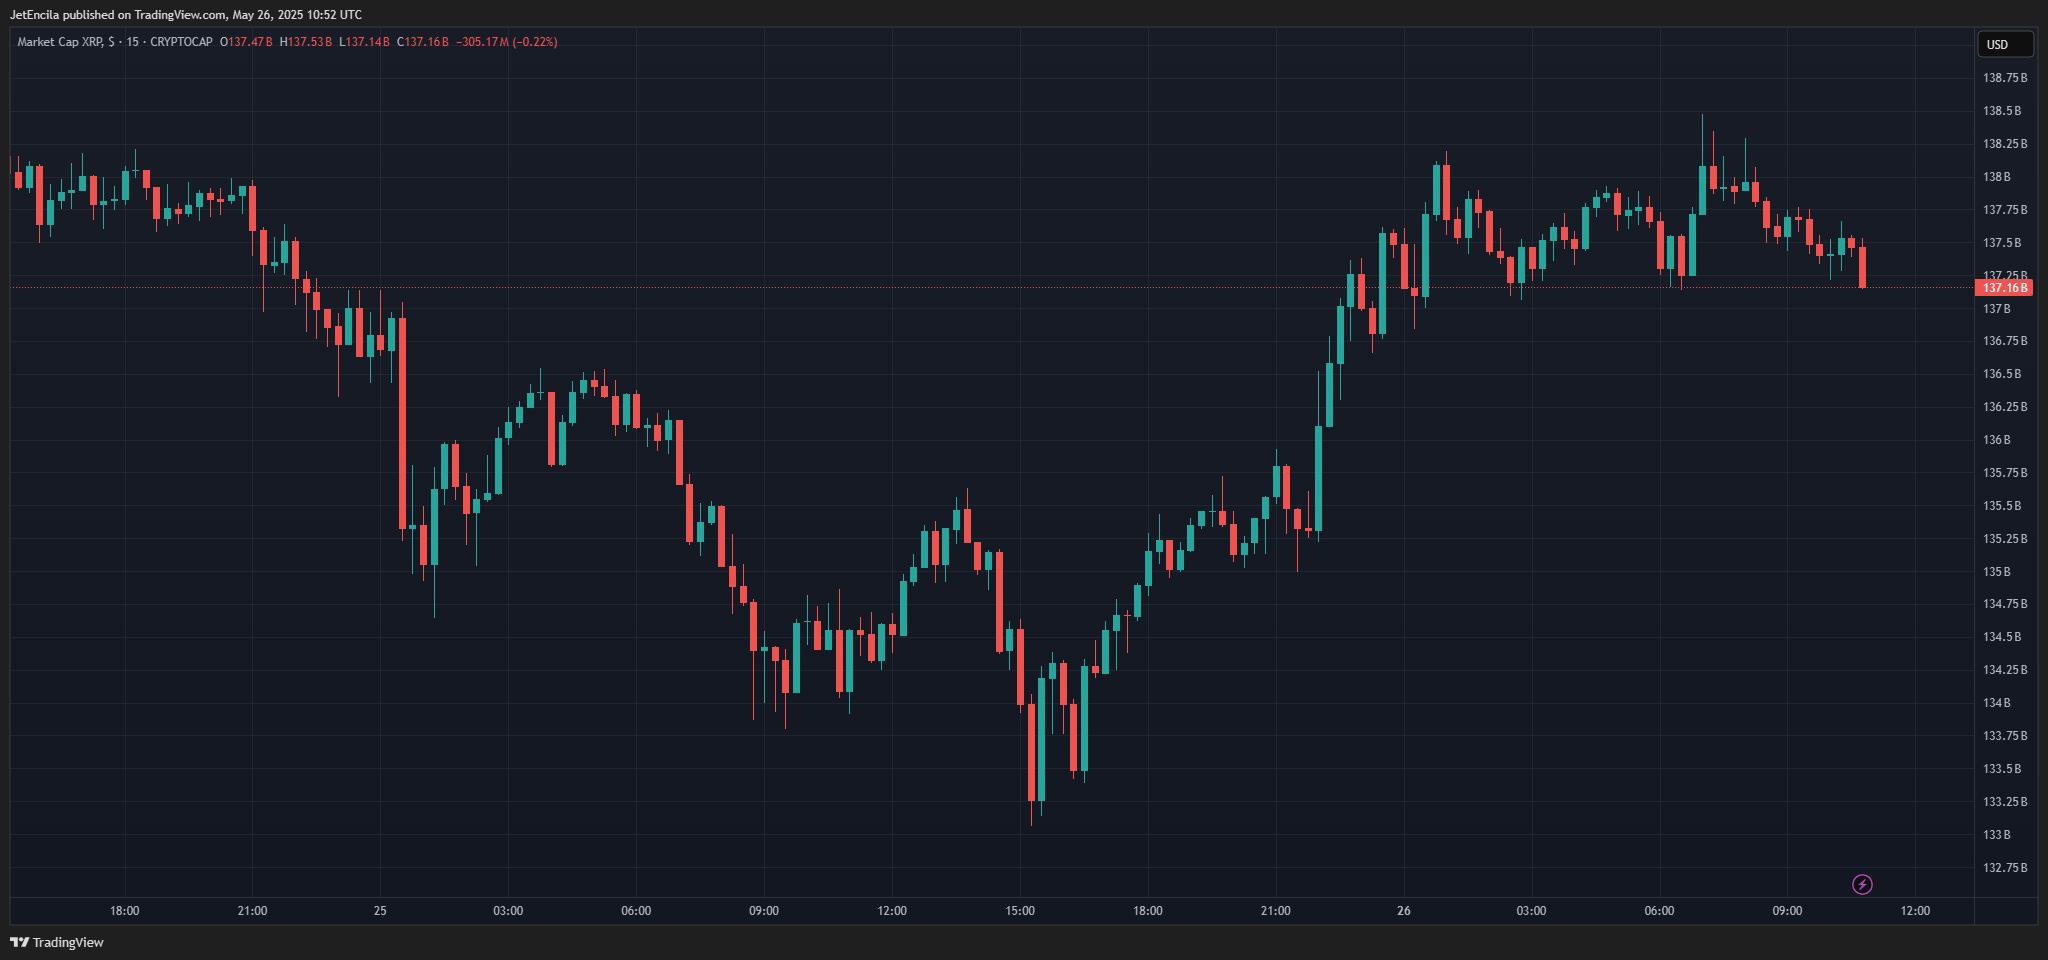Viewport: 2048px width, 960px height.
Task: Click the purple lightning bolt icon
Action: 1862,884
